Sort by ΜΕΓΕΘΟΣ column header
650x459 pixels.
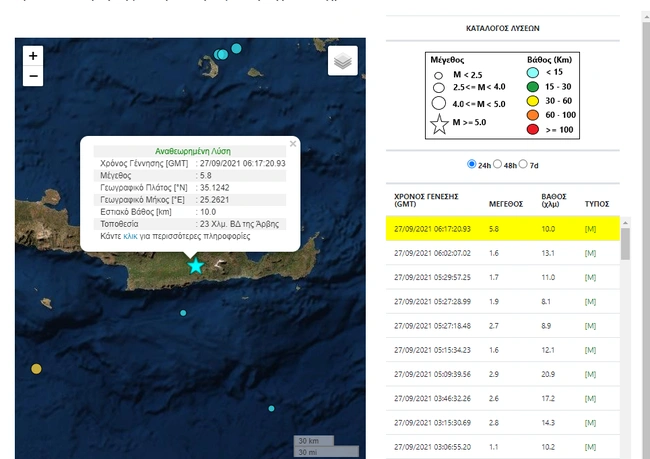click(506, 202)
